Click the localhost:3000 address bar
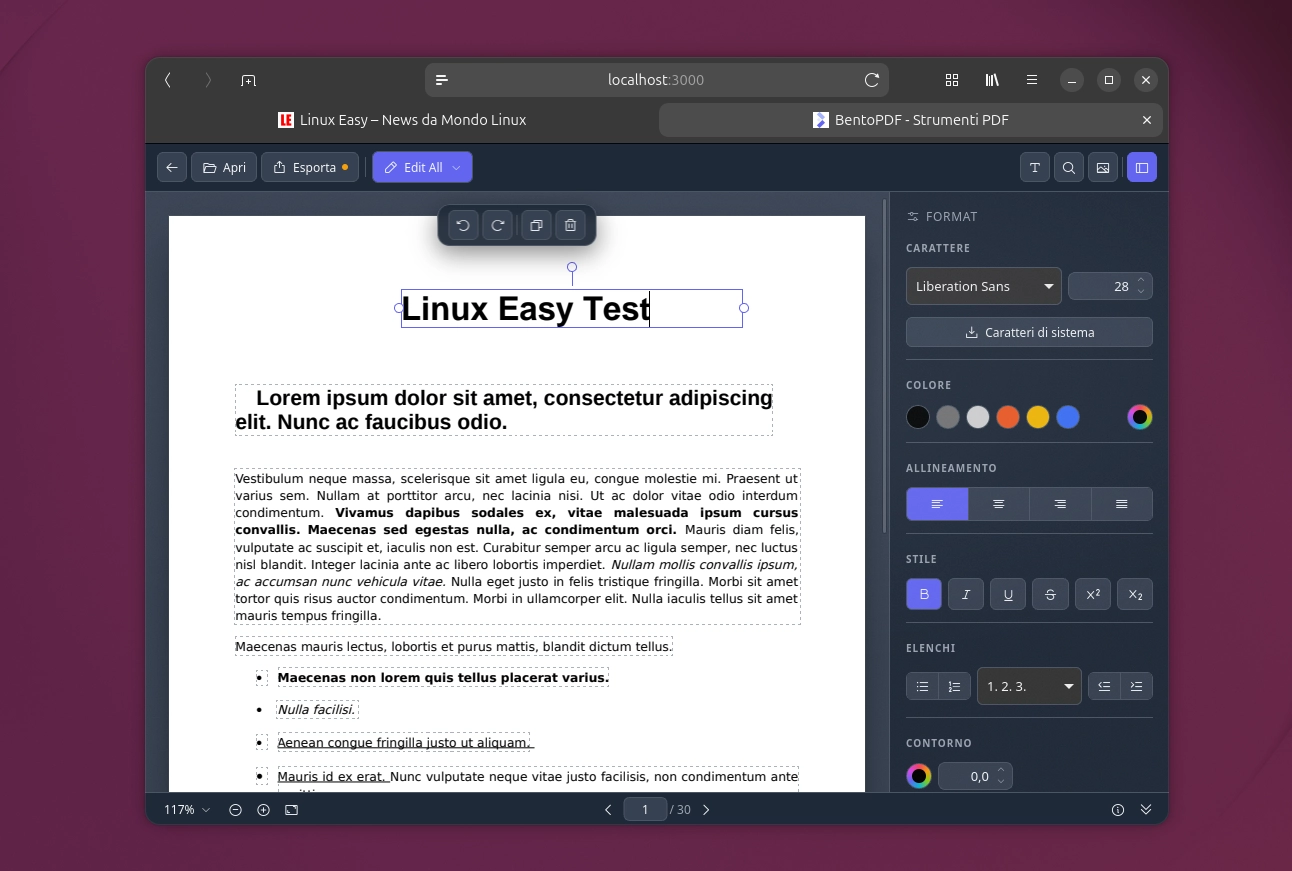1292x871 pixels. pyautogui.click(x=656, y=80)
